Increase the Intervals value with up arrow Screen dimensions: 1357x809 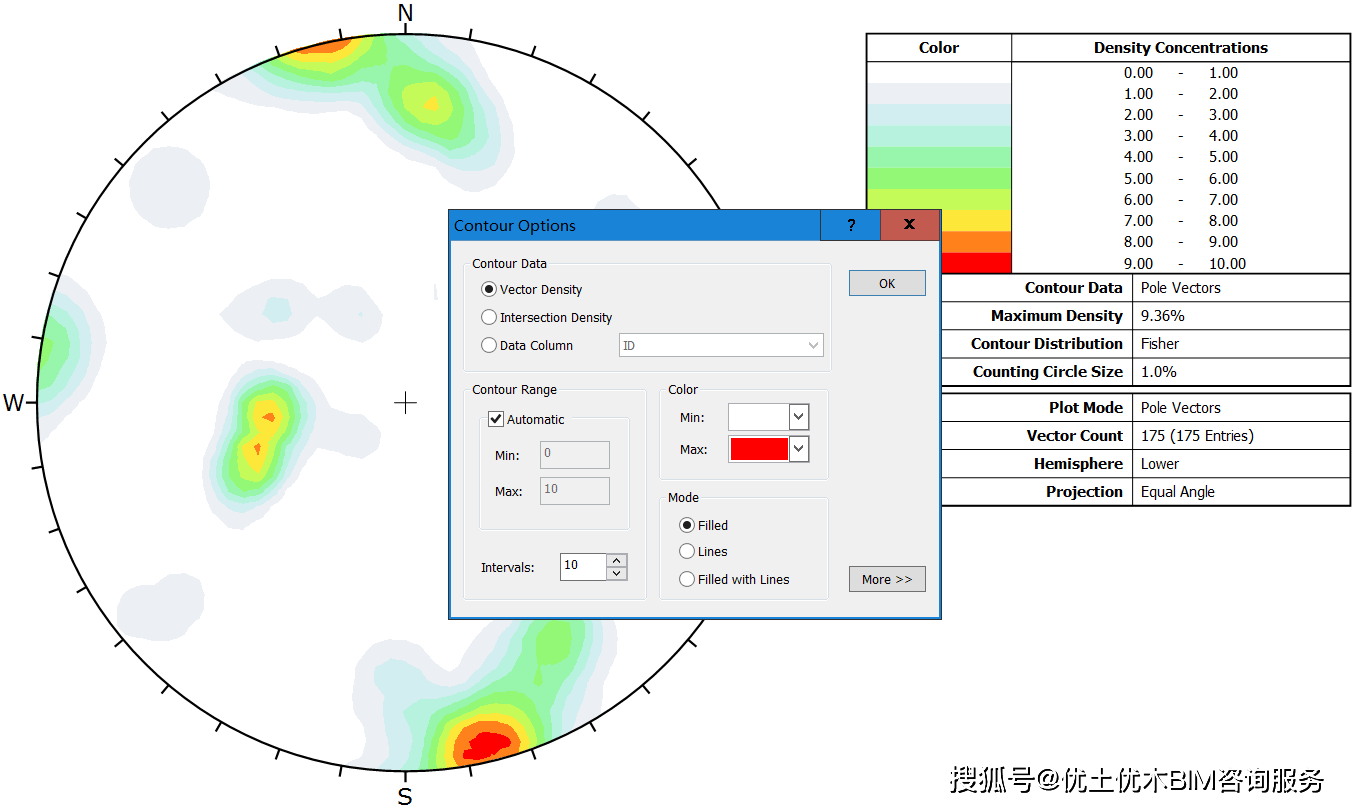[x=617, y=560]
